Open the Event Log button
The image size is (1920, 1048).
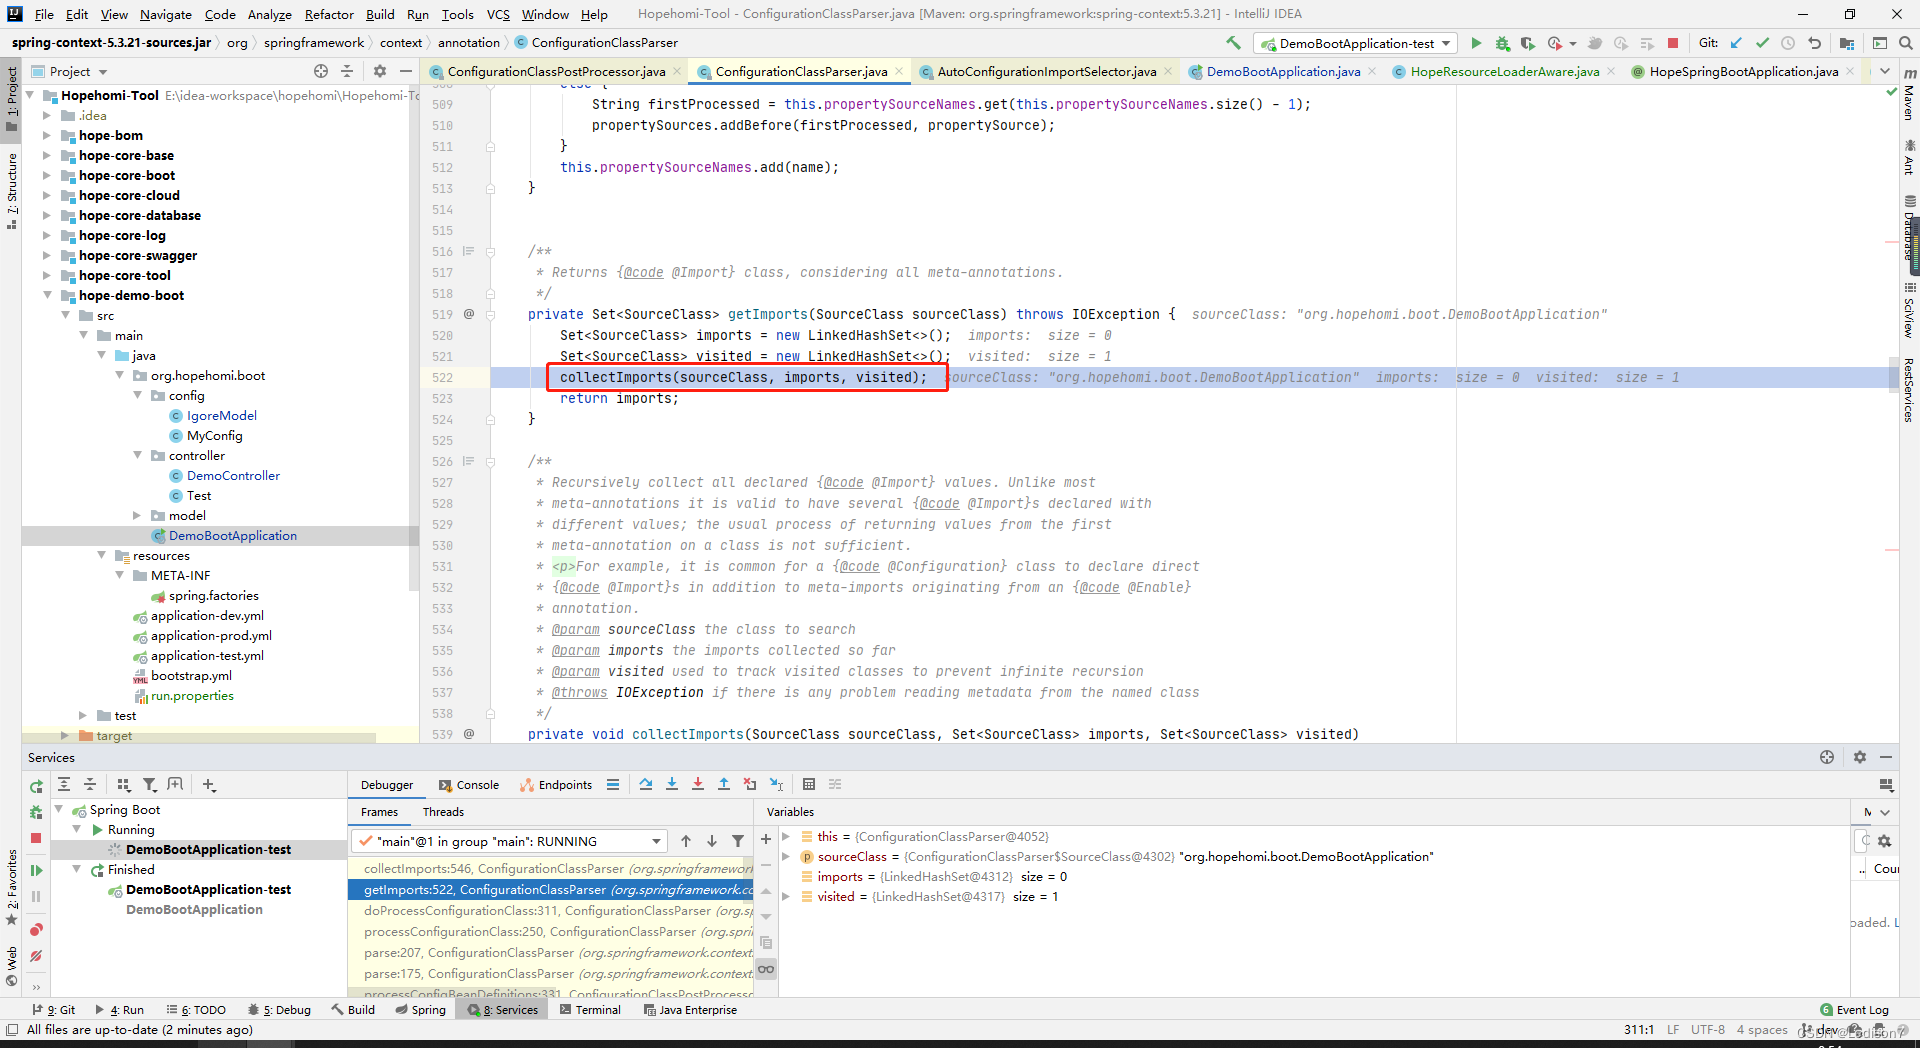1855,1010
